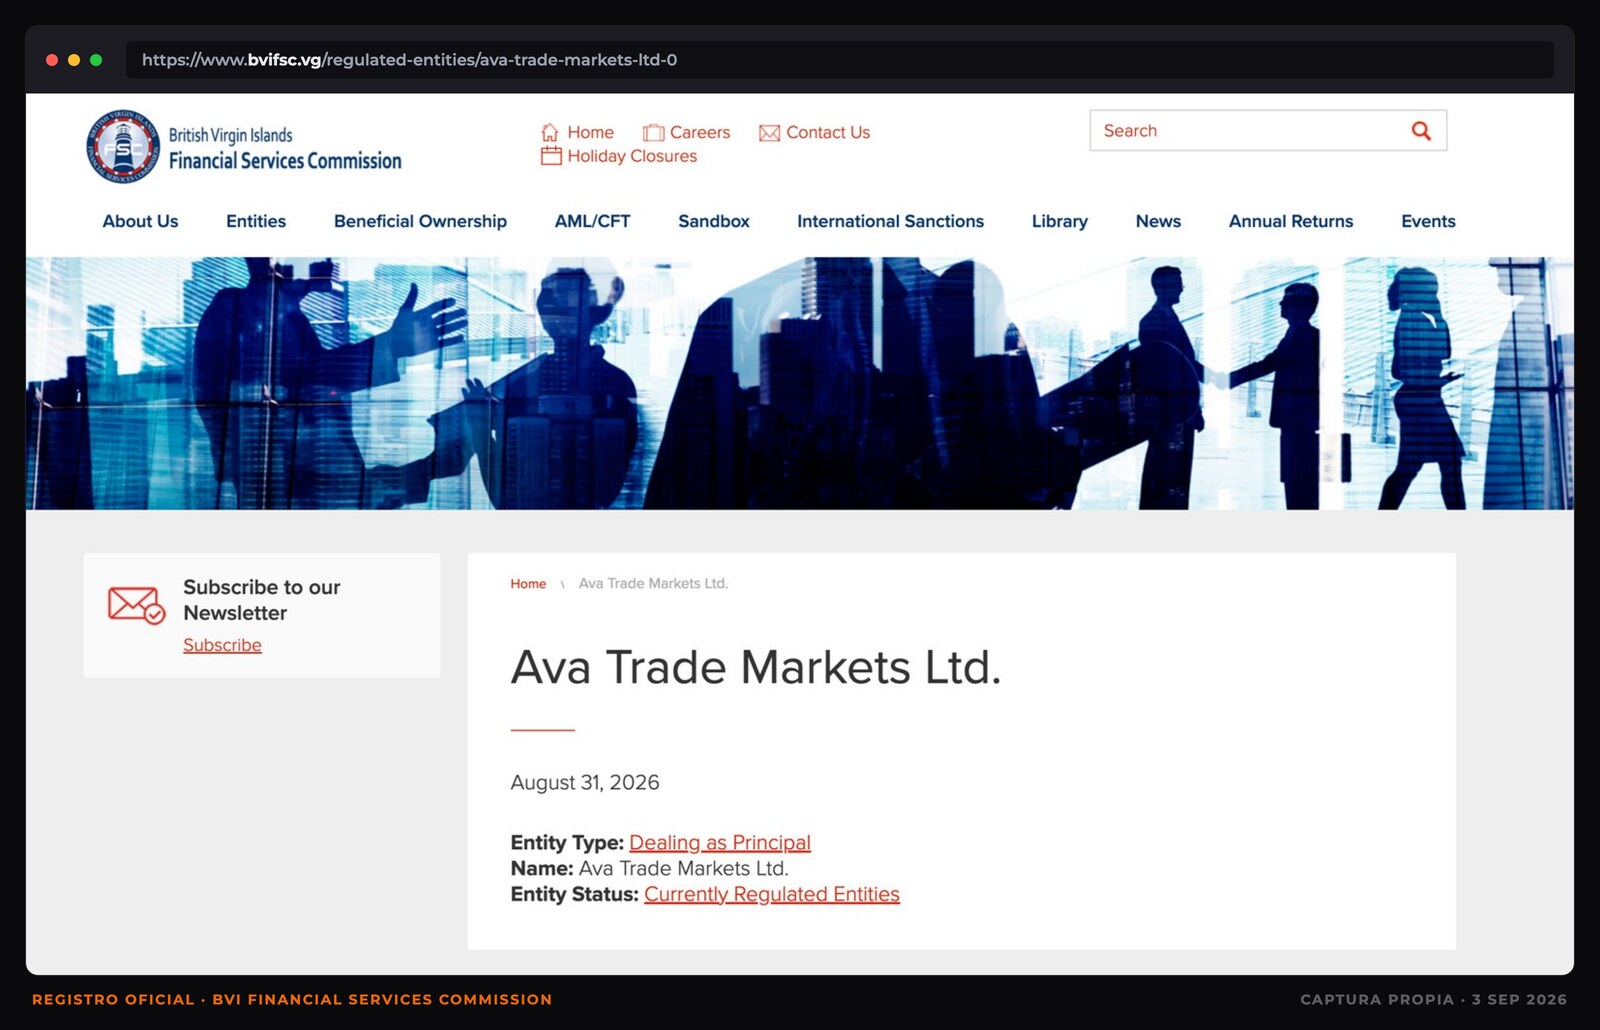Click the BVI FSC lighthouse logo
The height and width of the screenshot is (1030, 1600).
pyautogui.click(x=123, y=147)
